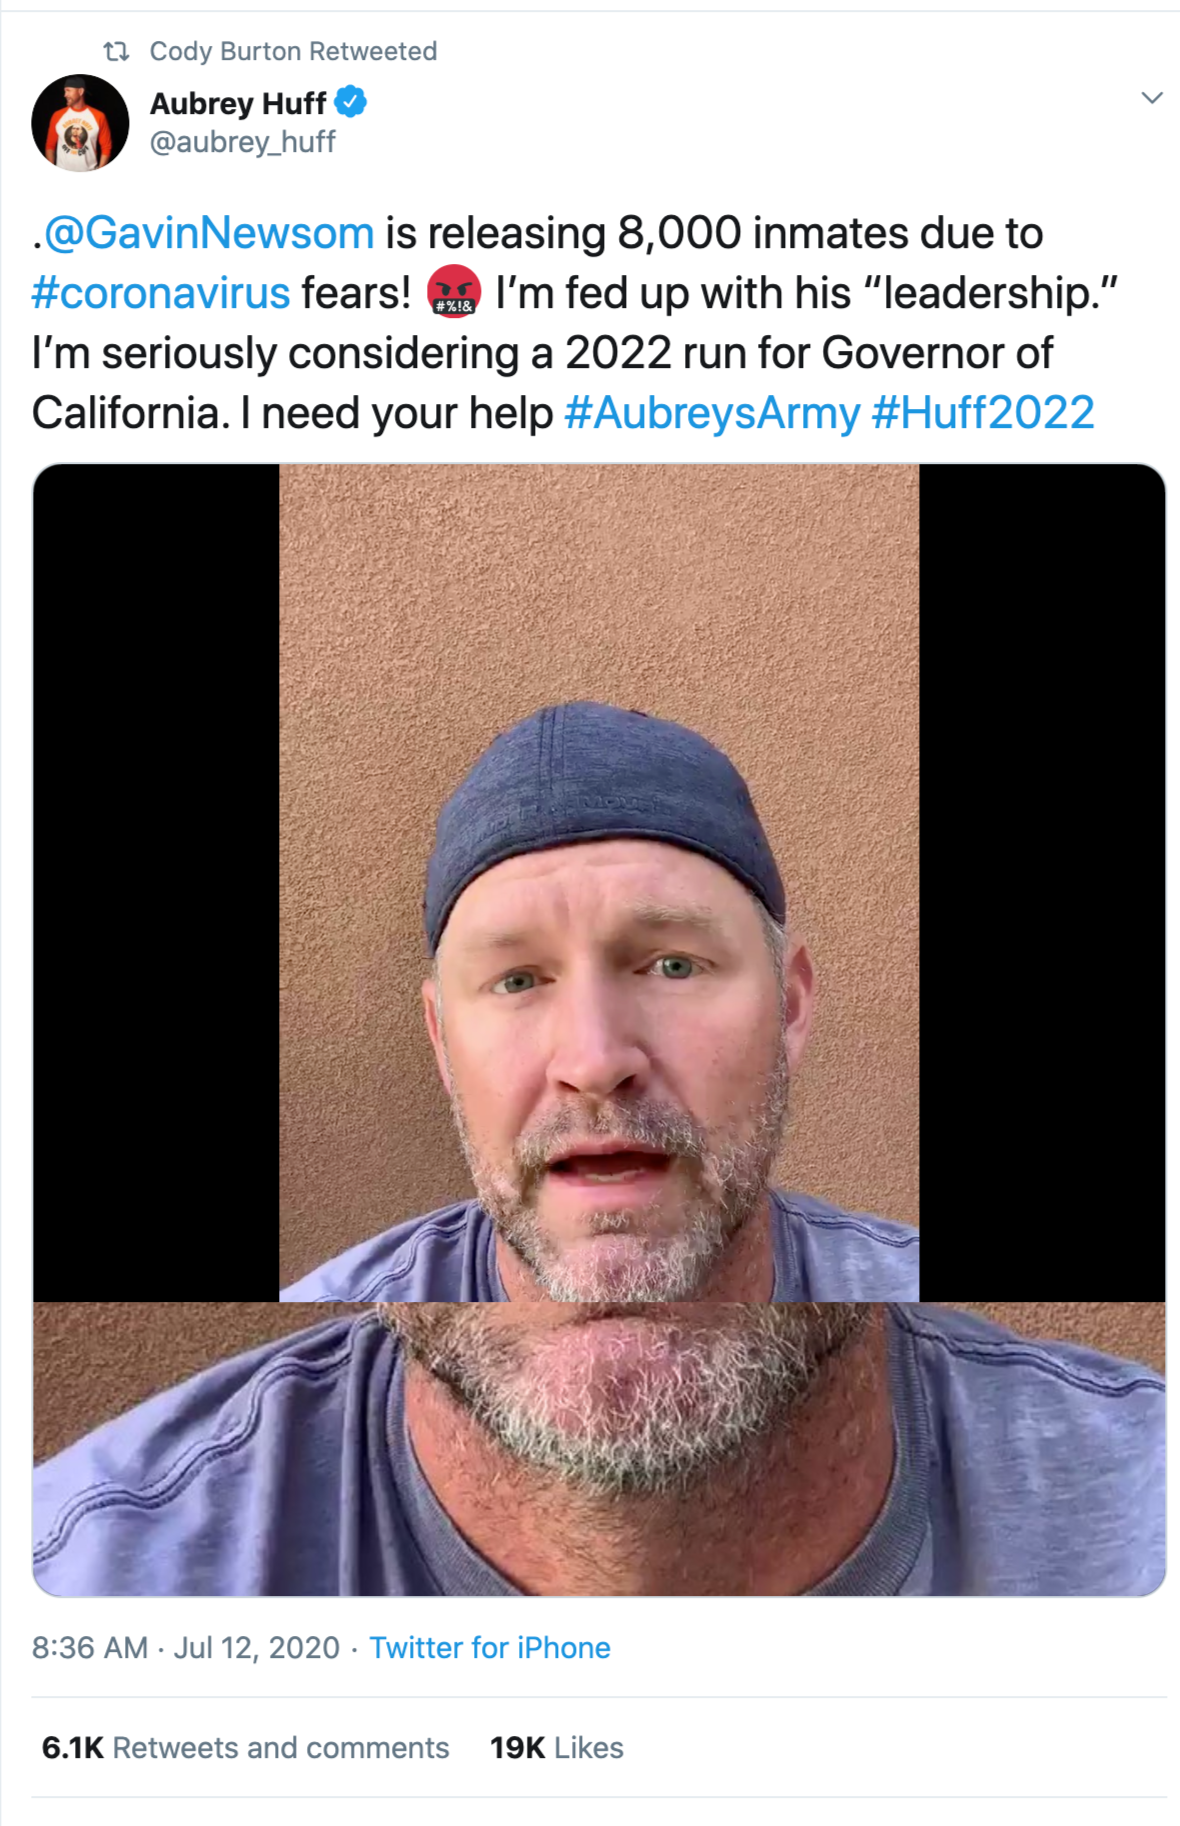Click the blue verified badge icon
Viewport: 1180px width, 1826px height.
coord(351,102)
